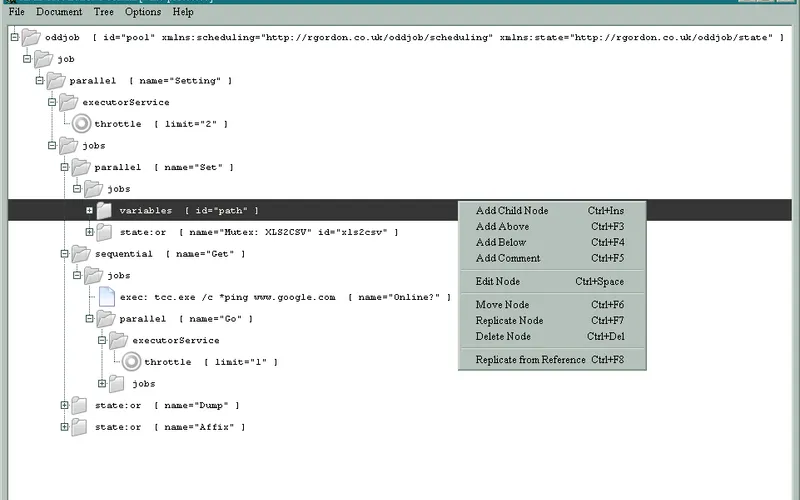The height and width of the screenshot is (500, 800).
Task: Choose Add Child Node from context menu
Action: click(x=552, y=210)
